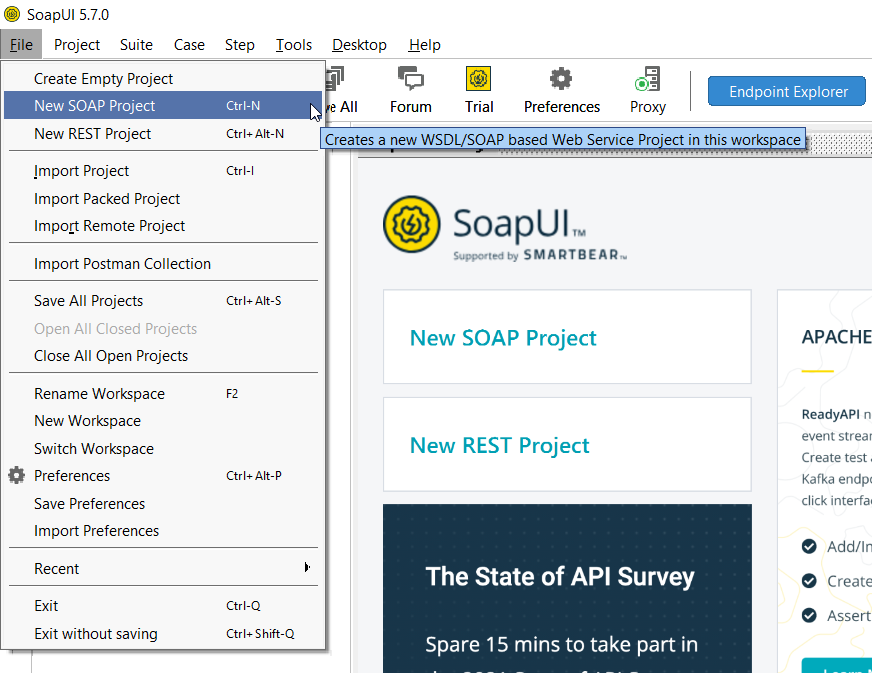Click New SOAP Project card on start page
This screenshot has width=872, height=673.
point(567,337)
